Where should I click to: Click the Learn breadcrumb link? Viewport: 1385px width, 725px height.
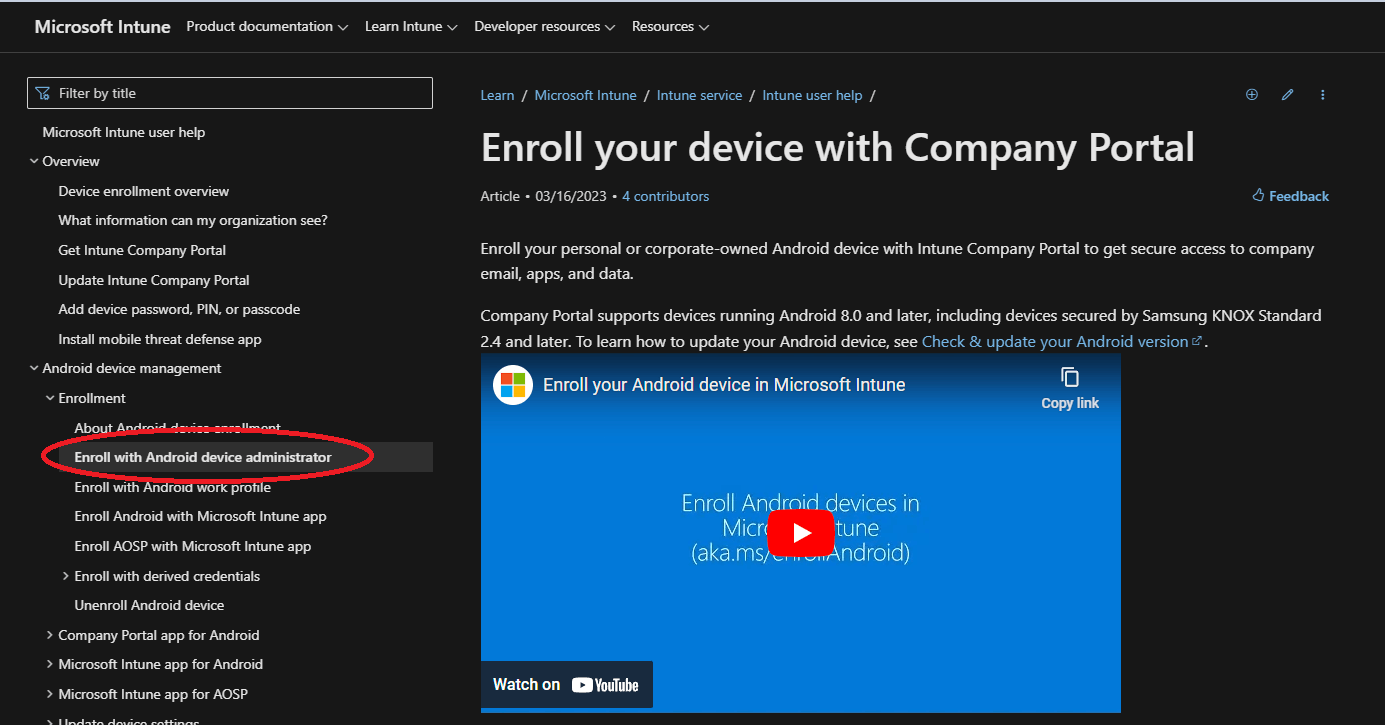click(x=497, y=95)
